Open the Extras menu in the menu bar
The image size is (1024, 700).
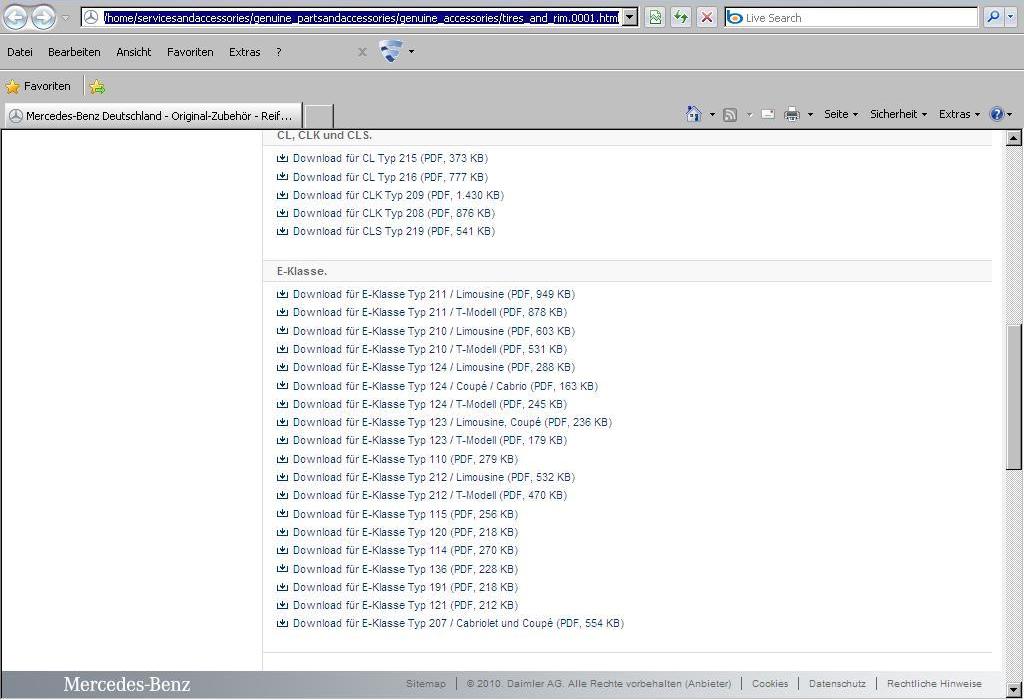click(245, 52)
